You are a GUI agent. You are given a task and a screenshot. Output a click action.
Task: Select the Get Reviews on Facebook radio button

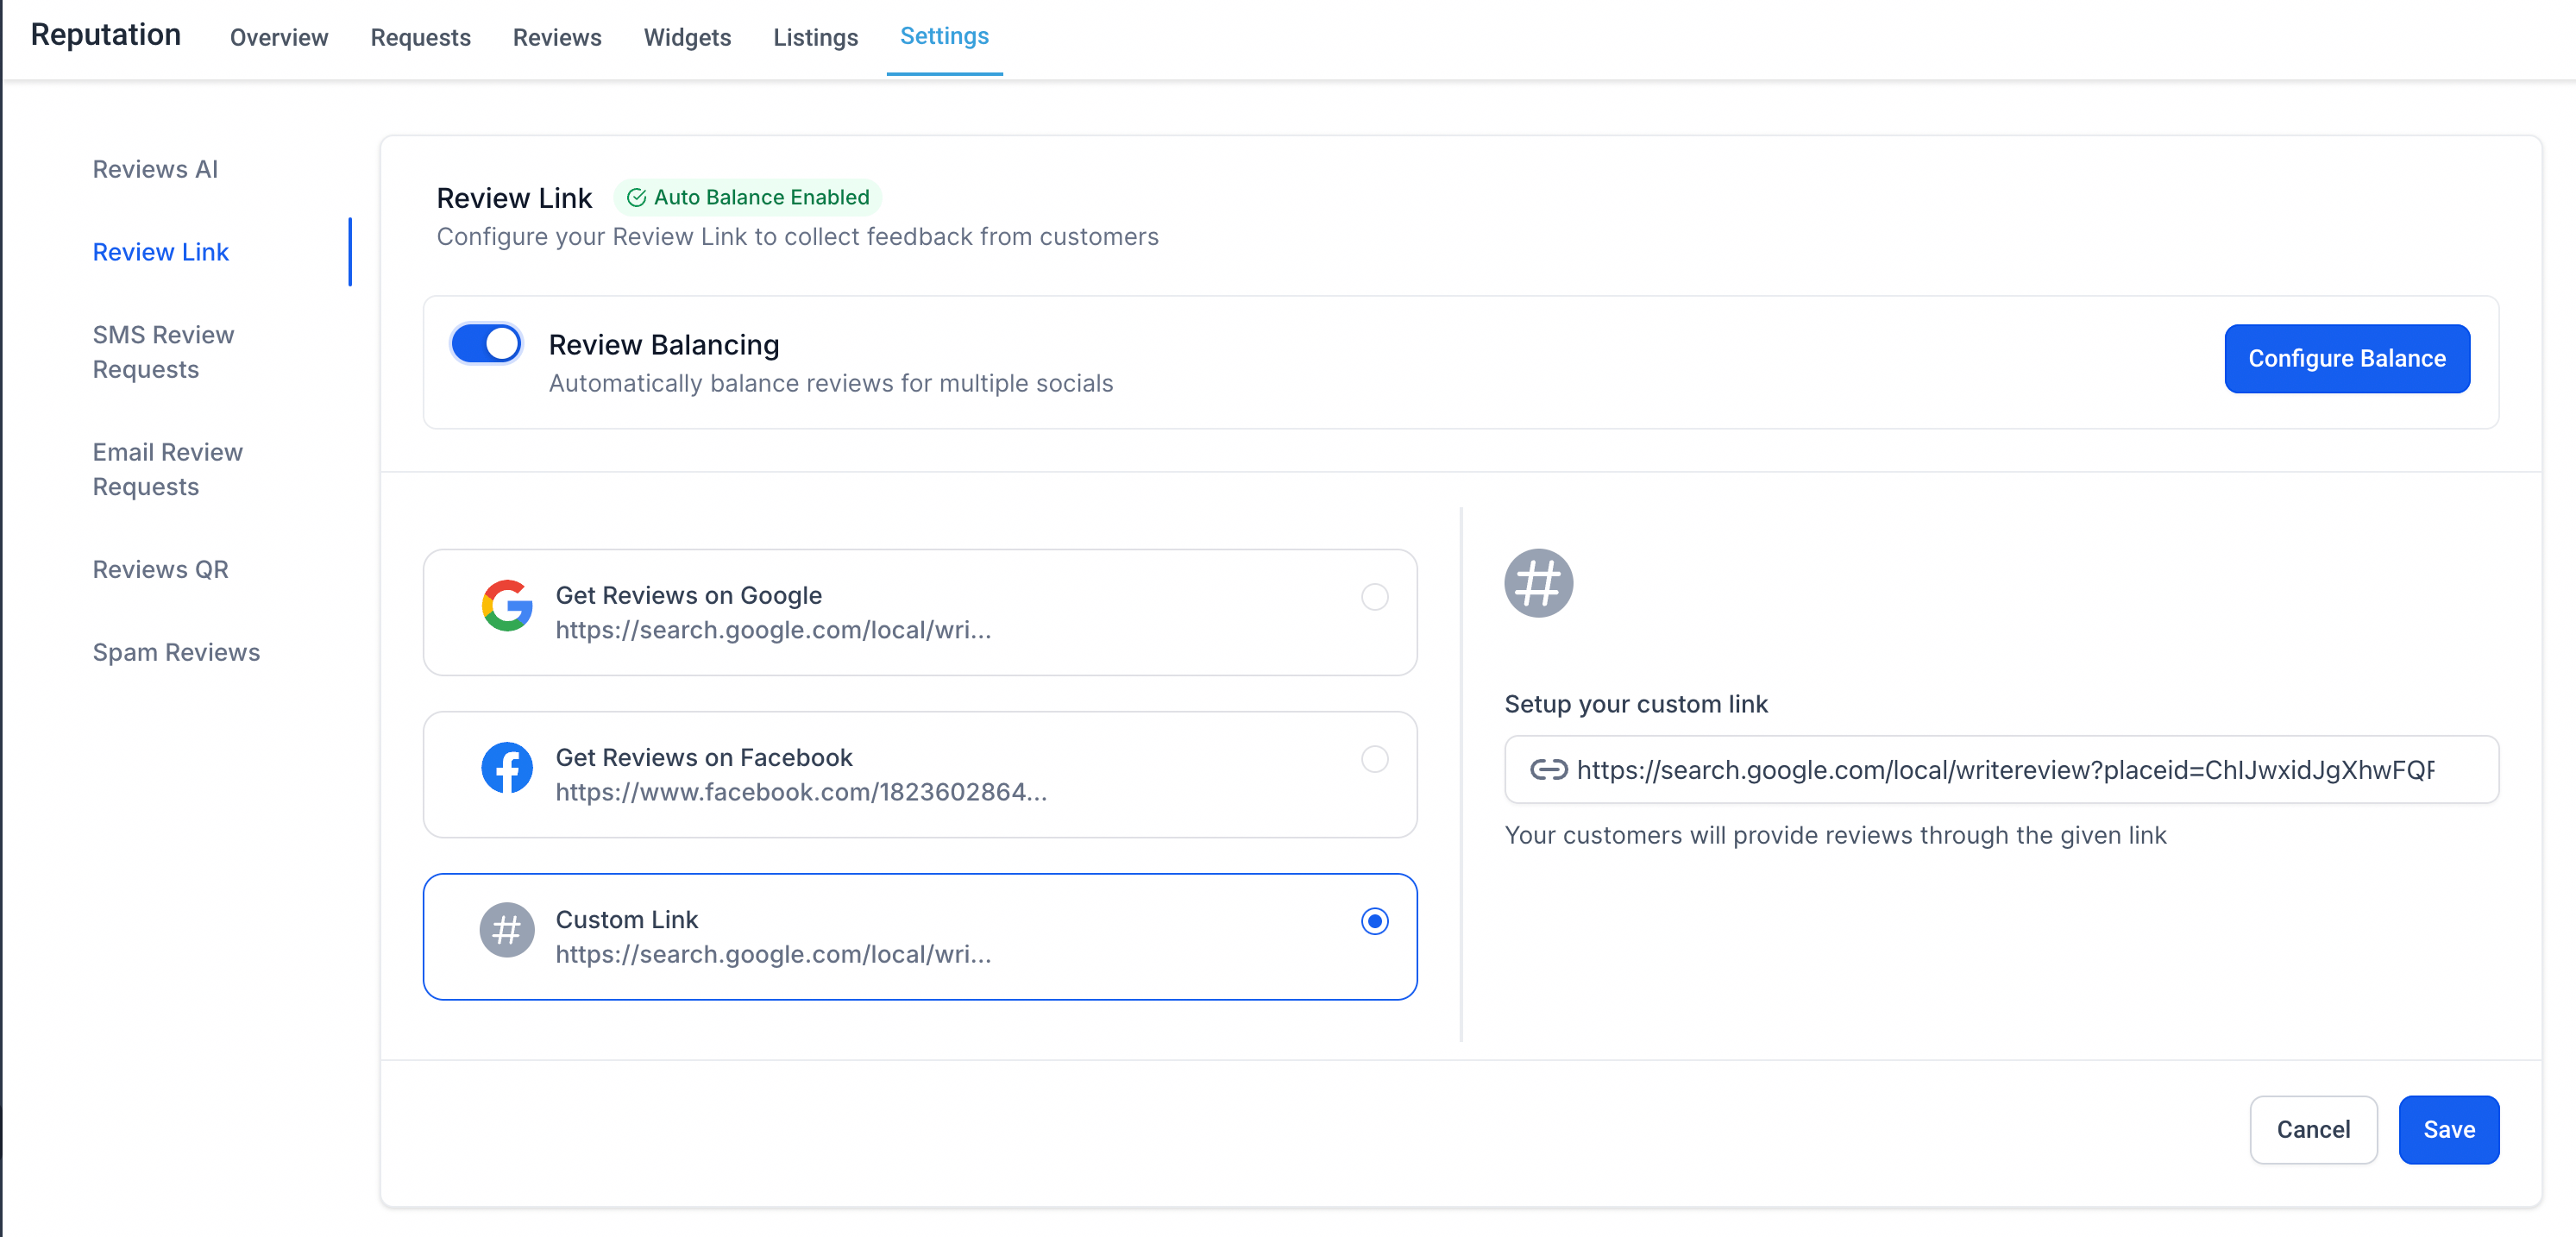pyautogui.click(x=1374, y=759)
